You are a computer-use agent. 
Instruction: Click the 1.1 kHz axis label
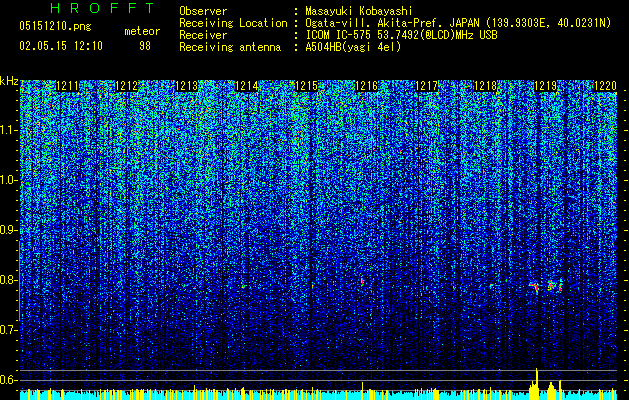pyautogui.click(x=9, y=130)
